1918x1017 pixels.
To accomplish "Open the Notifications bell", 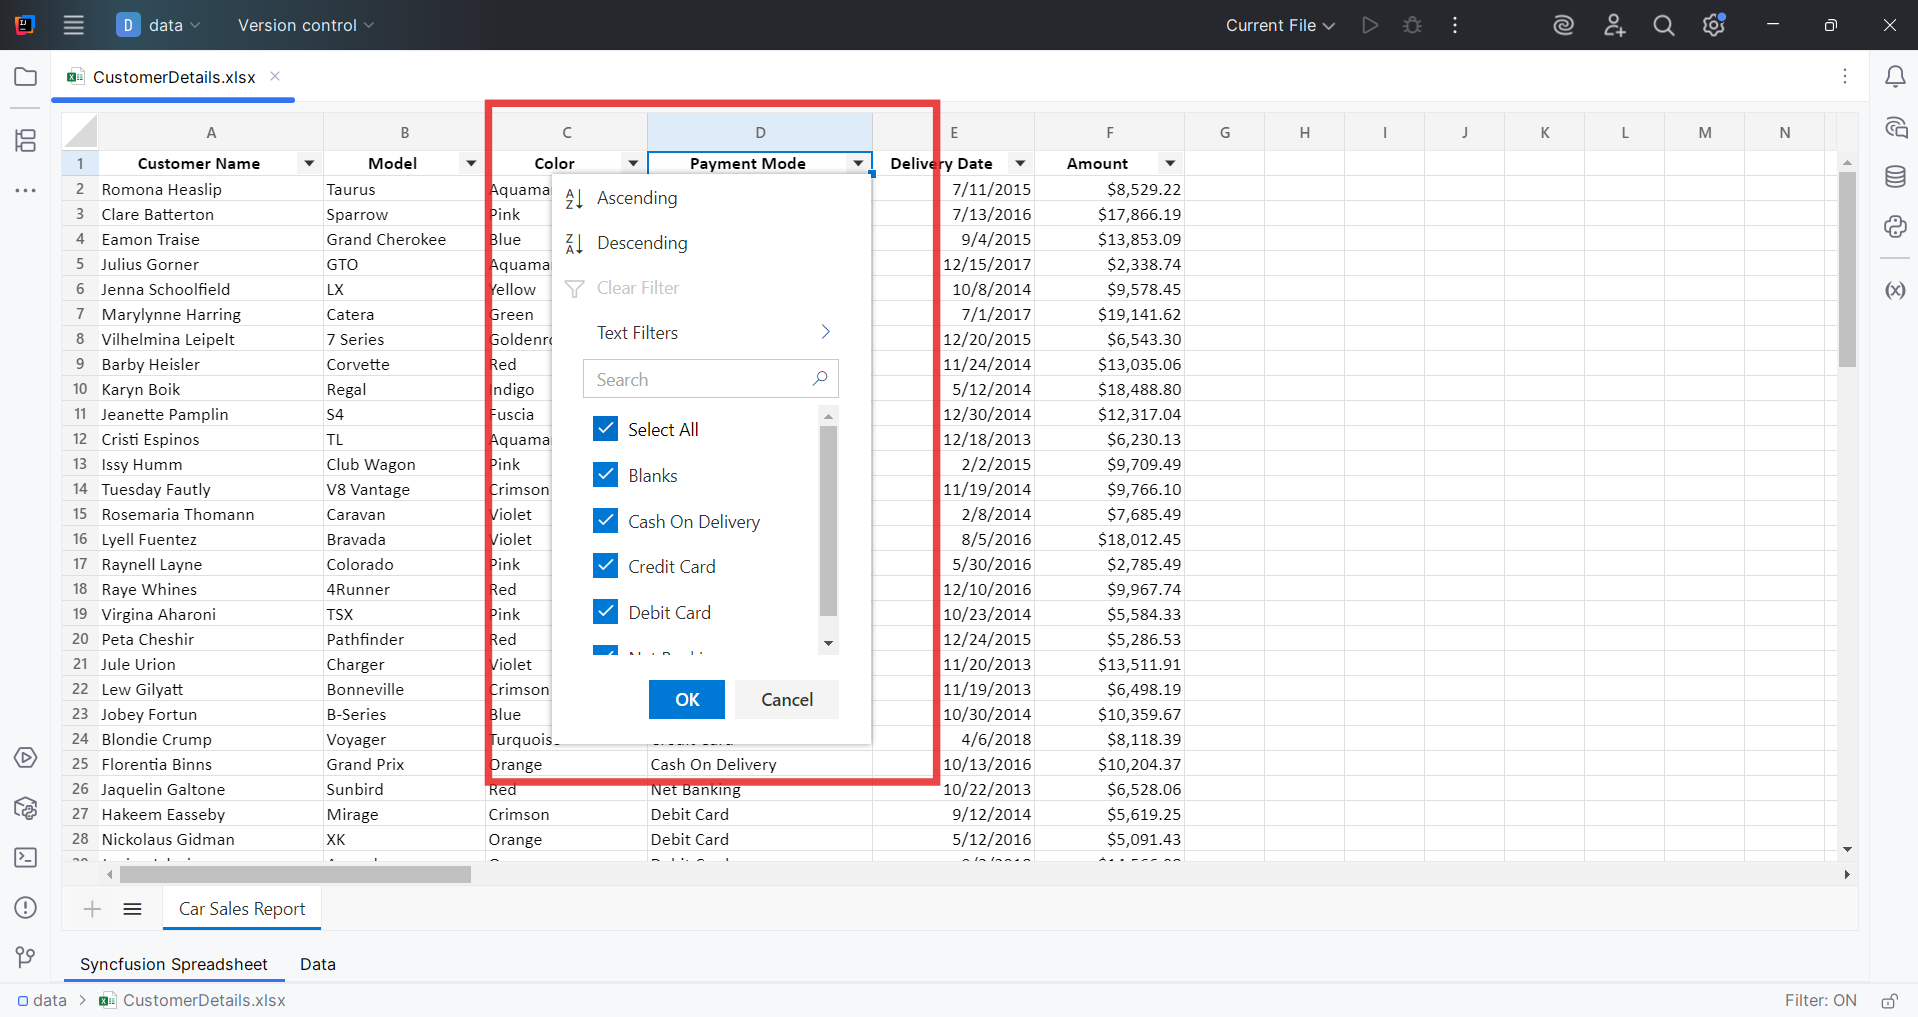I will coord(1896,76).
